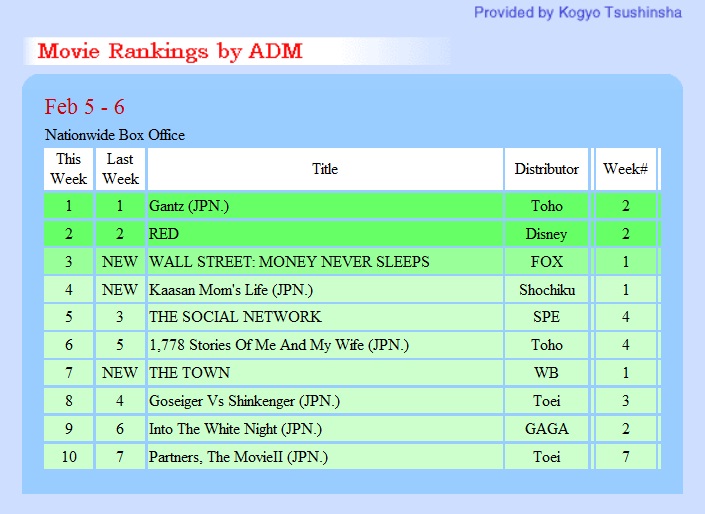
Task: Click the 'Nationwide Box Office' label
Action: (115, 135)
